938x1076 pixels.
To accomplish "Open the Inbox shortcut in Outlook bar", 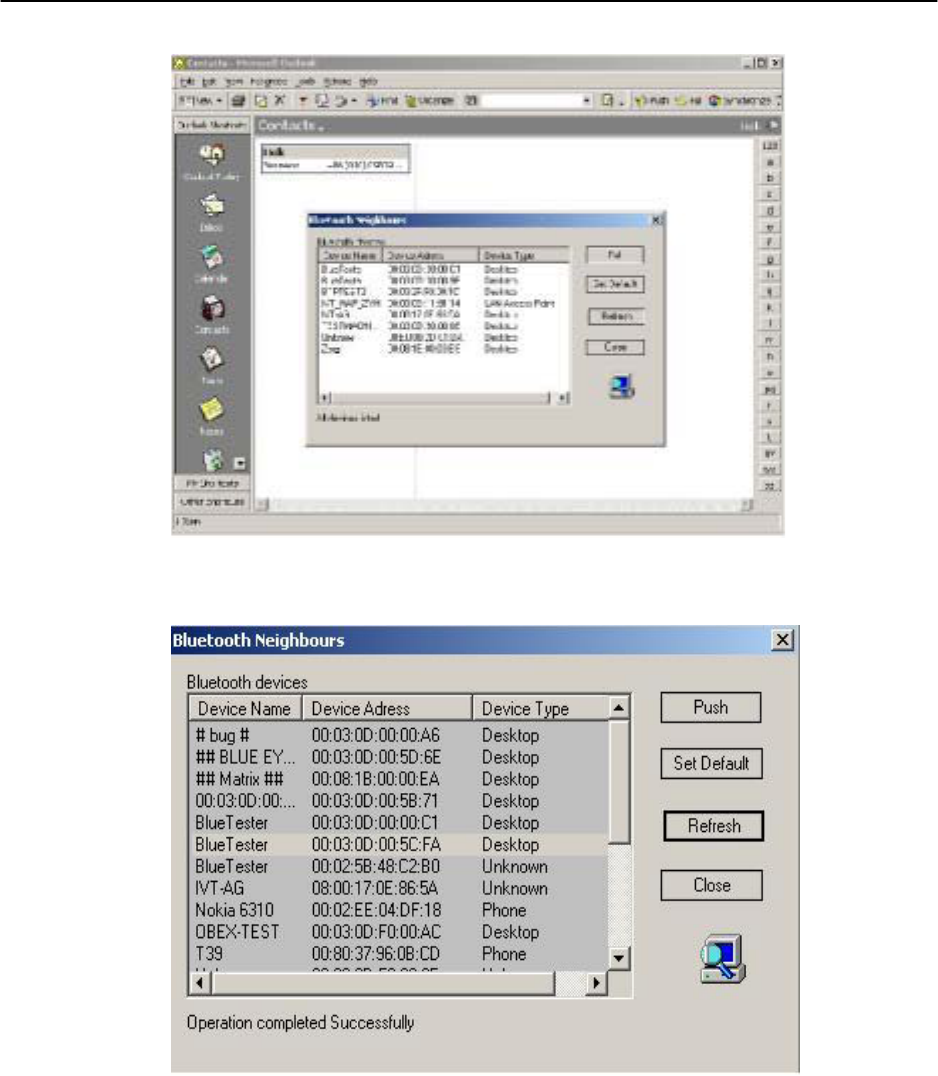I will pos(212,213).
